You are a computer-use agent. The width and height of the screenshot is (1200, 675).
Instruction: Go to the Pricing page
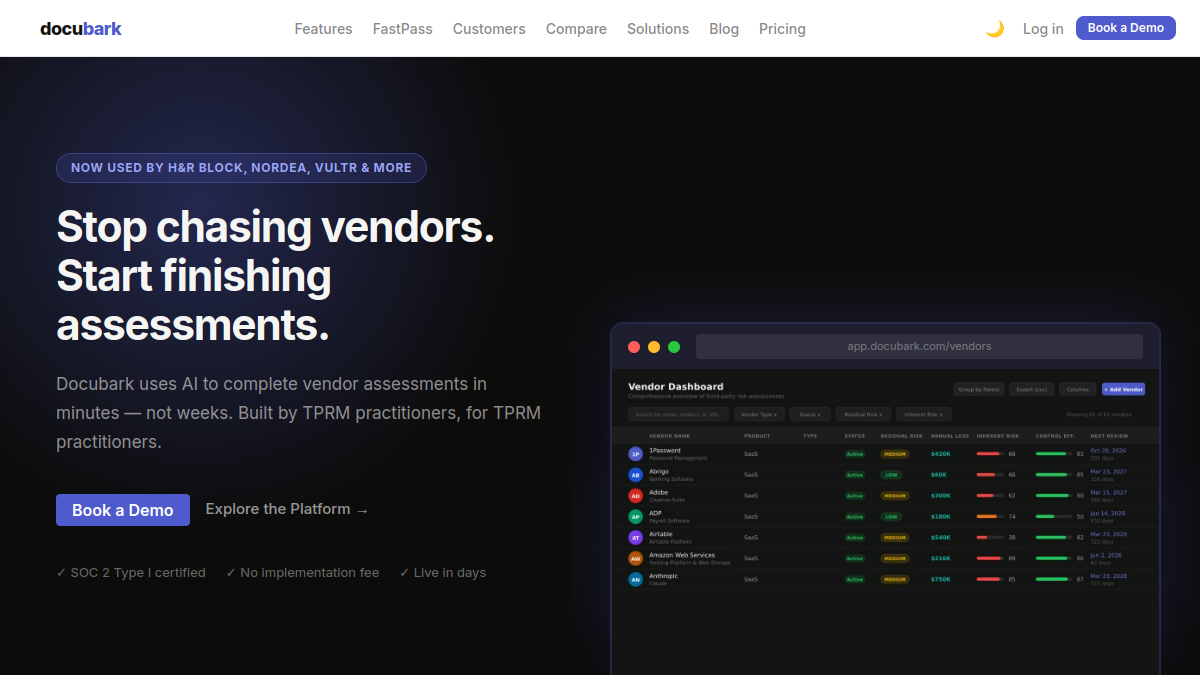pos(782,29)
